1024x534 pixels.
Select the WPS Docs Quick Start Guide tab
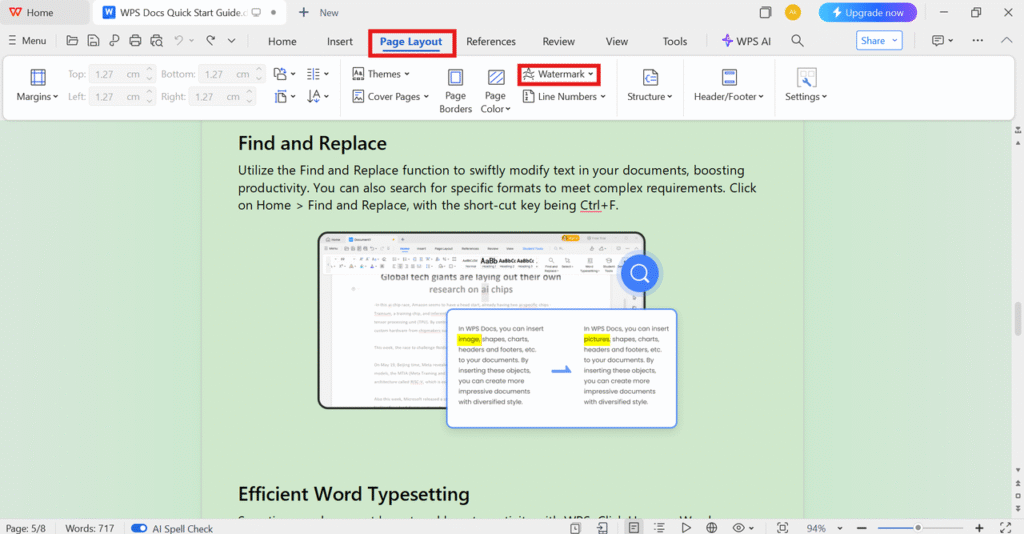point(188,12)
